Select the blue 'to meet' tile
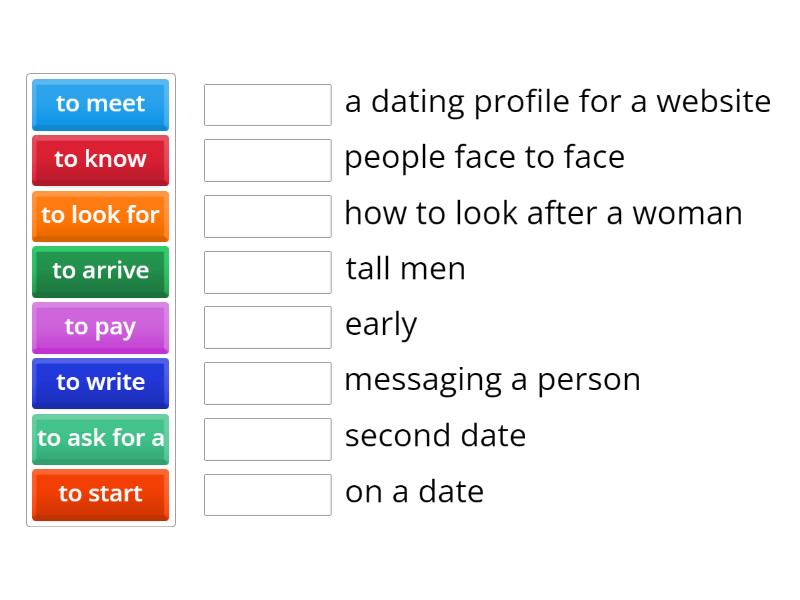Image resolution: width=800 pixels, height=600 pixels. tap(100, 104)
